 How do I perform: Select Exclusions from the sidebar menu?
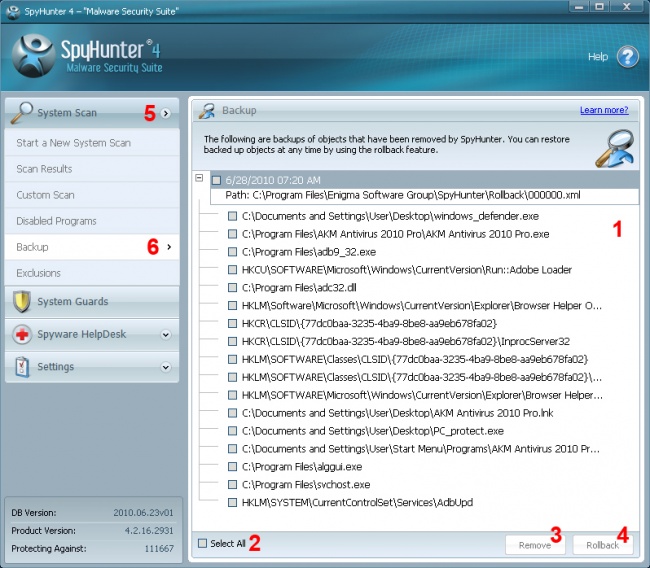click(x=38, y=273)
